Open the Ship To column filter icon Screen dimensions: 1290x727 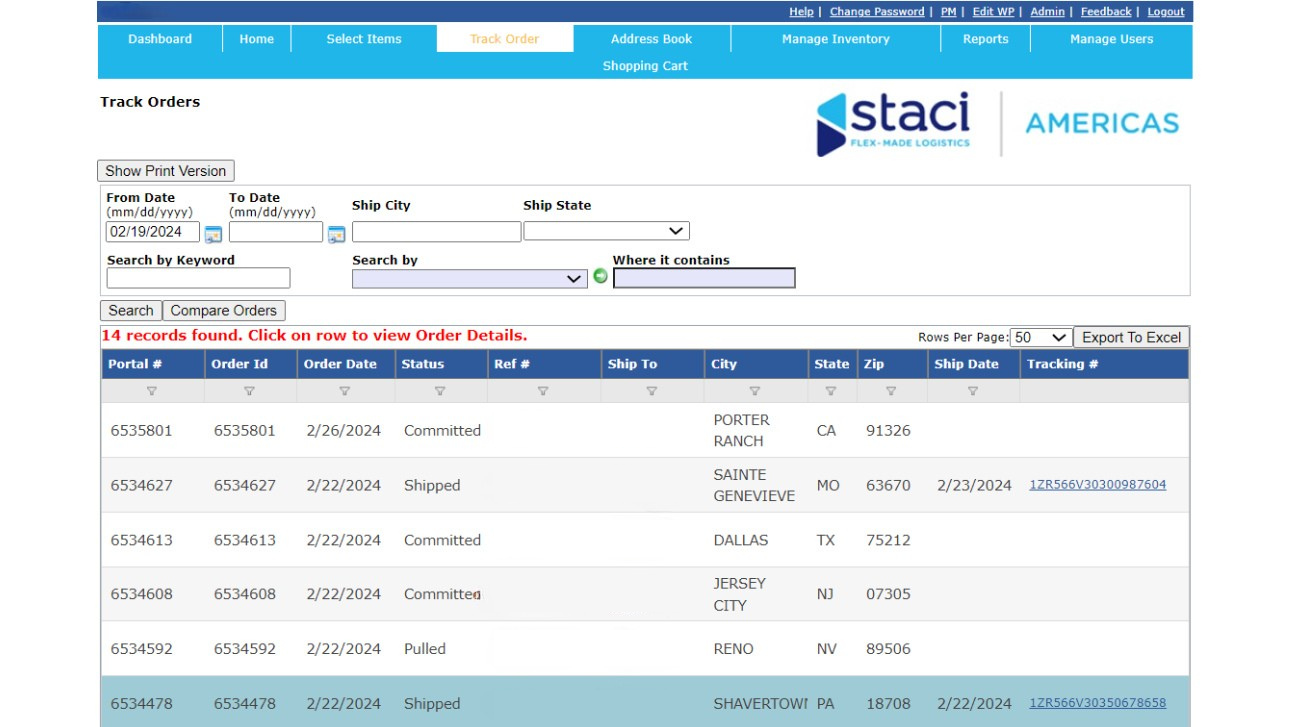click(x=652, y=392)
